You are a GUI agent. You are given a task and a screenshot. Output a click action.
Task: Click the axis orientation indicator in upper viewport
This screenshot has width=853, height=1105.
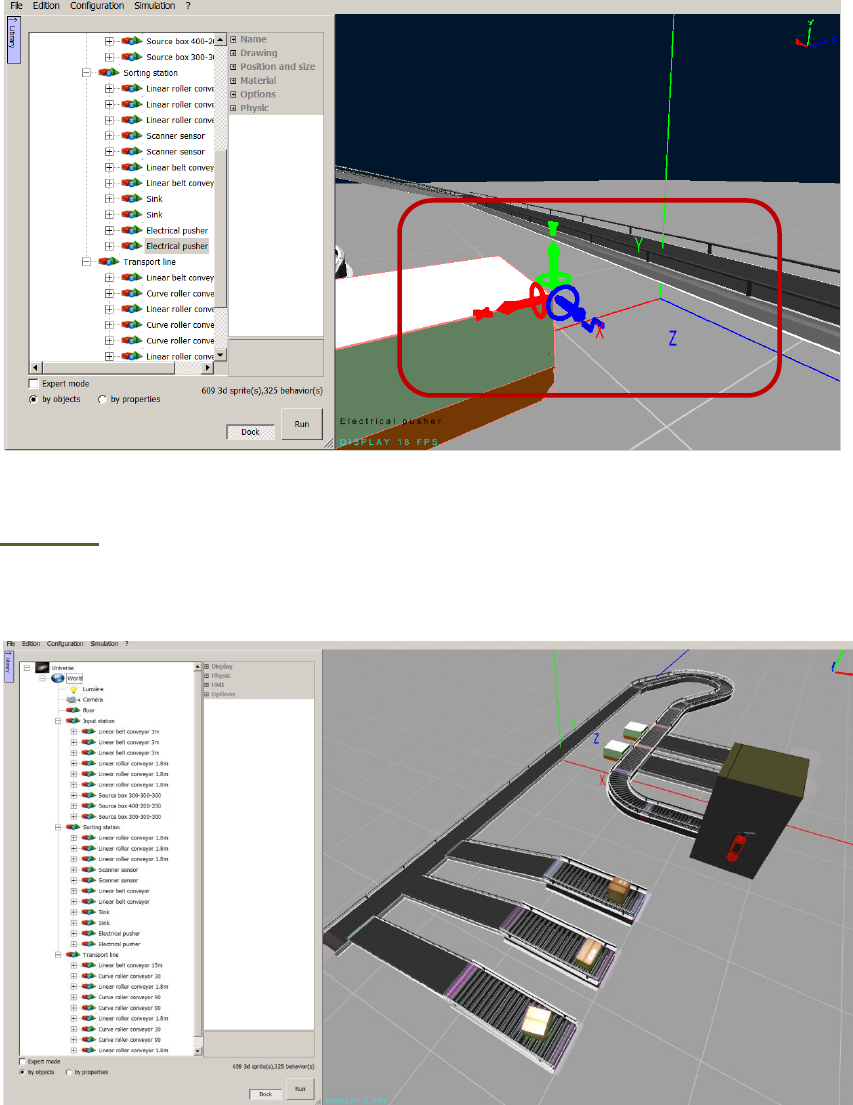(815, 35)
